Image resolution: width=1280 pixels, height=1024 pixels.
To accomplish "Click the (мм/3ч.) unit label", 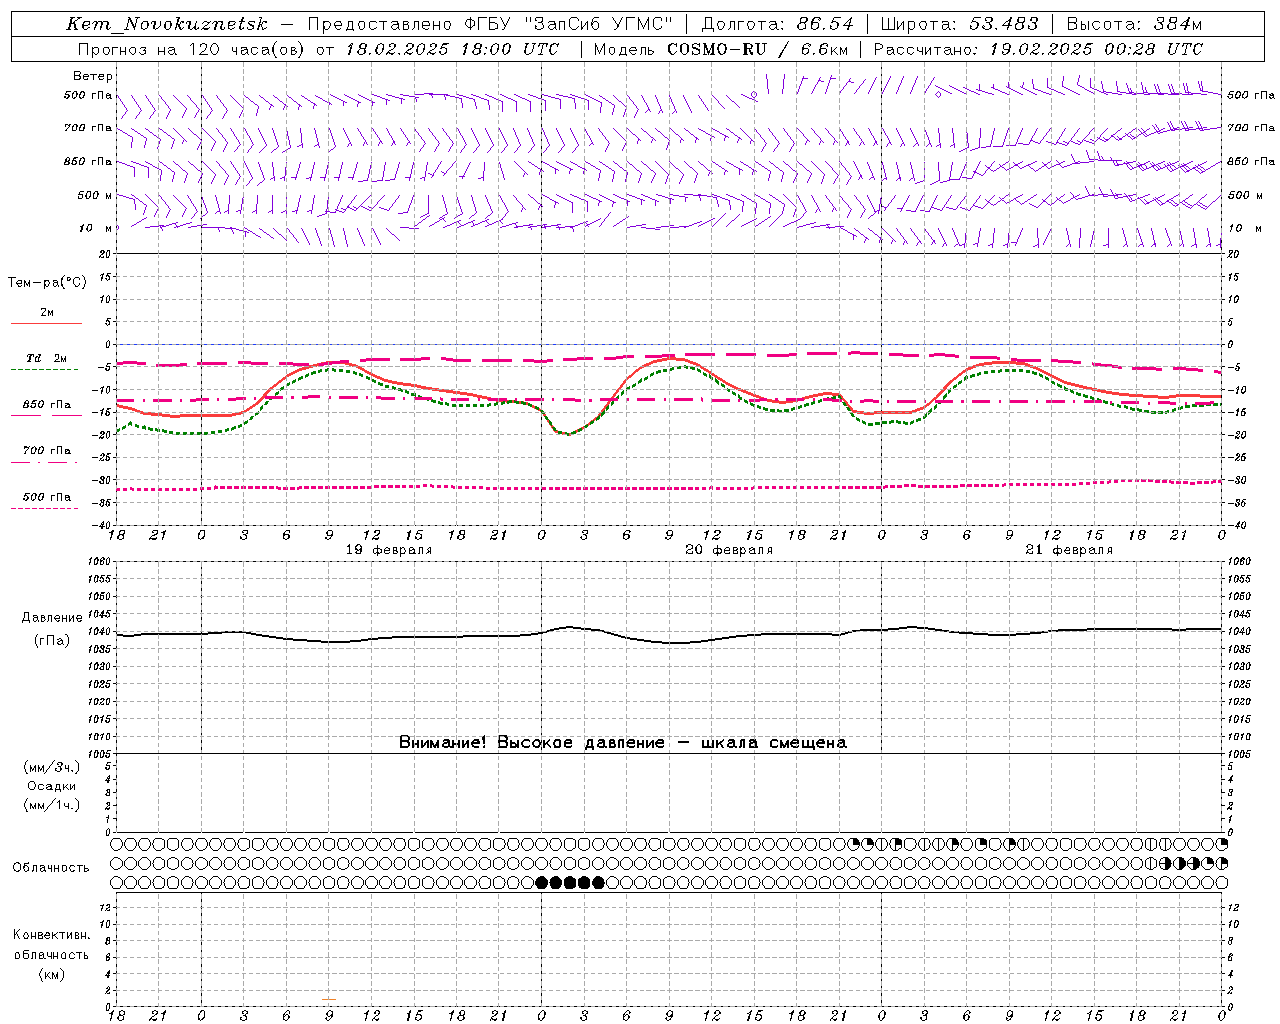I will [52, 768].
